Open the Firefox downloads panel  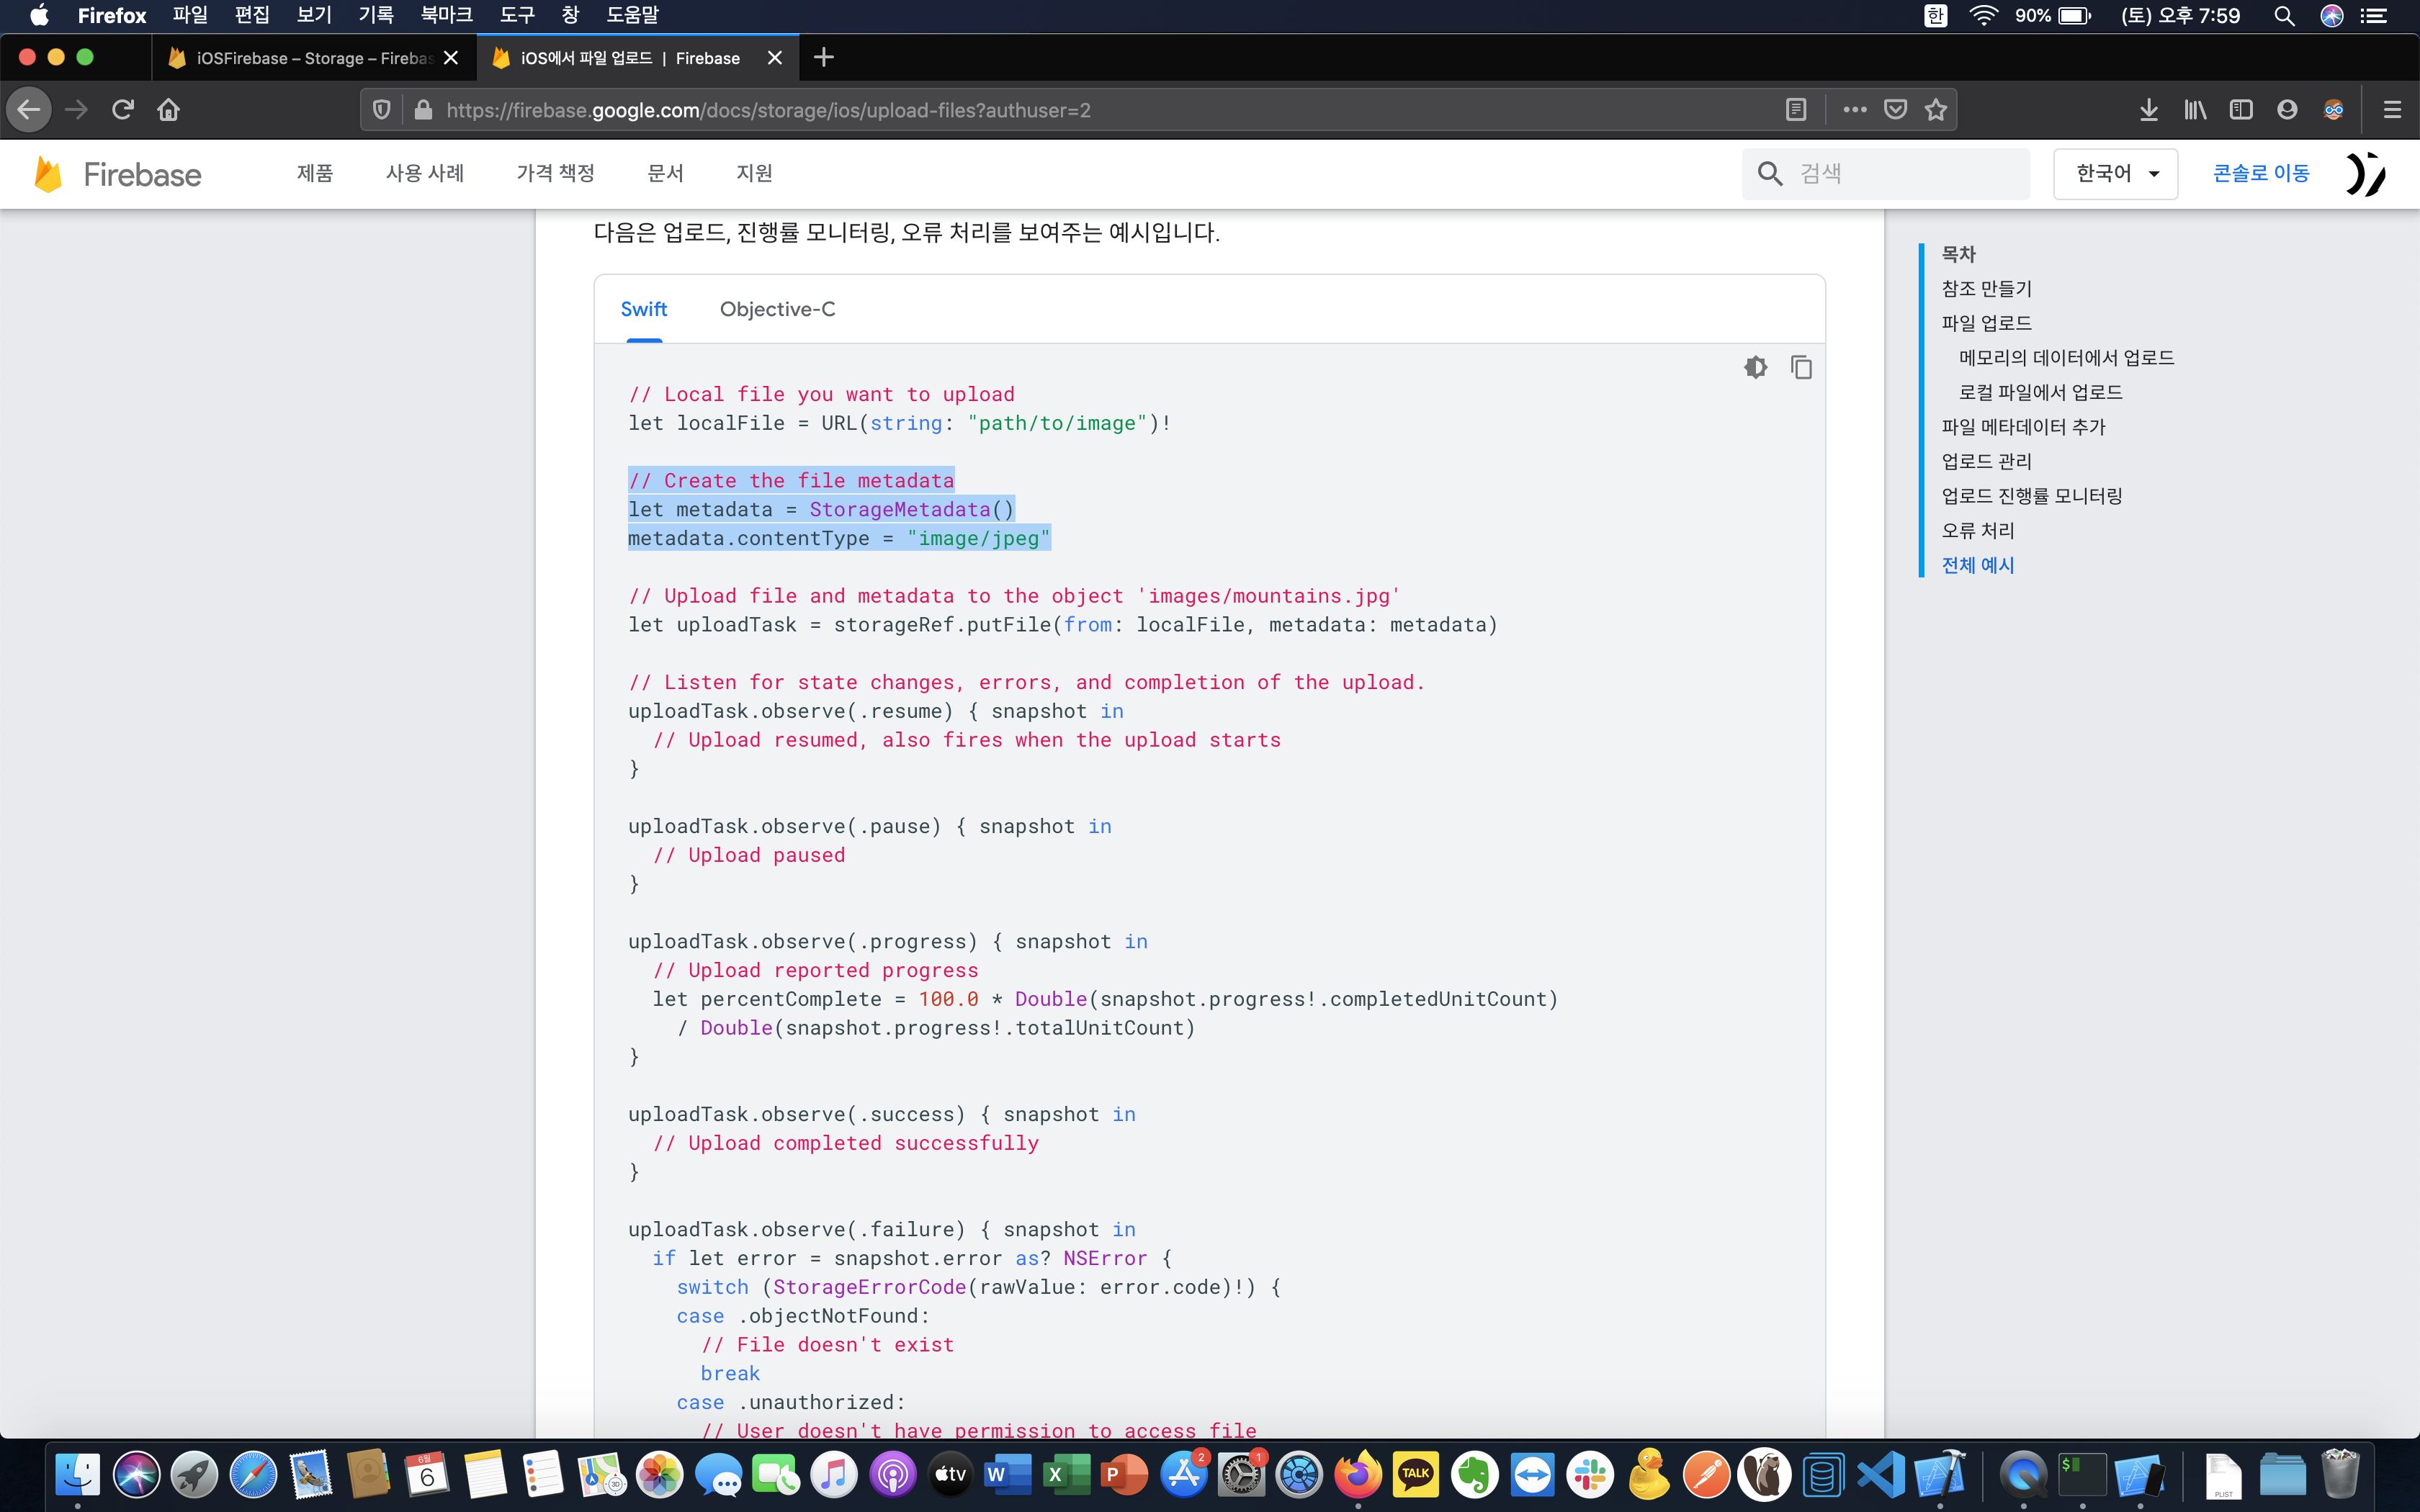tap(2148, 110)
